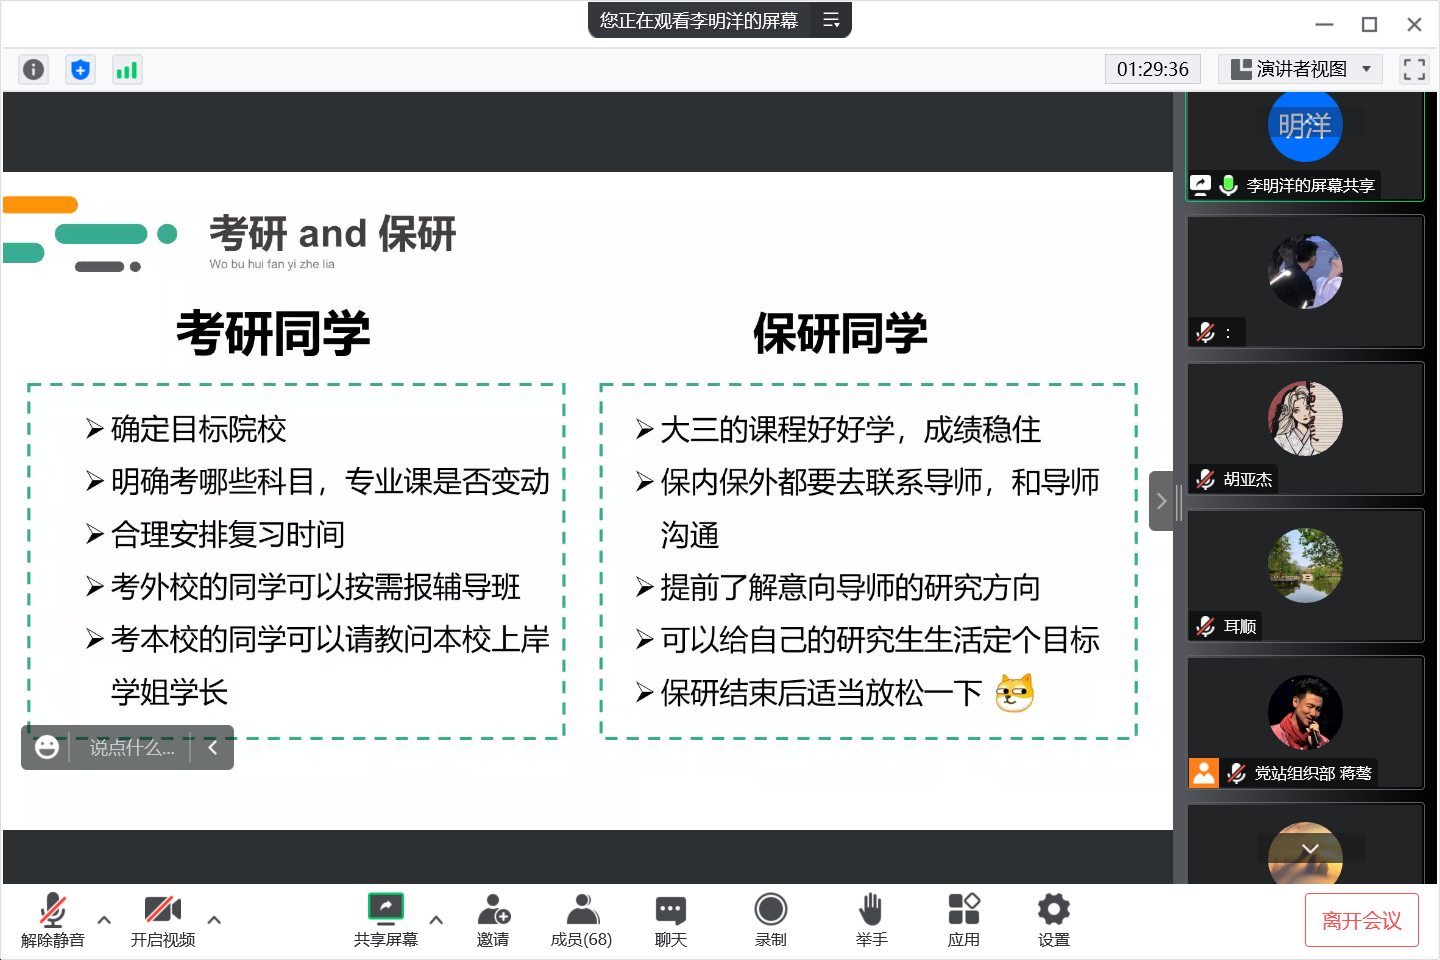Start Recording (录制)

770,920
